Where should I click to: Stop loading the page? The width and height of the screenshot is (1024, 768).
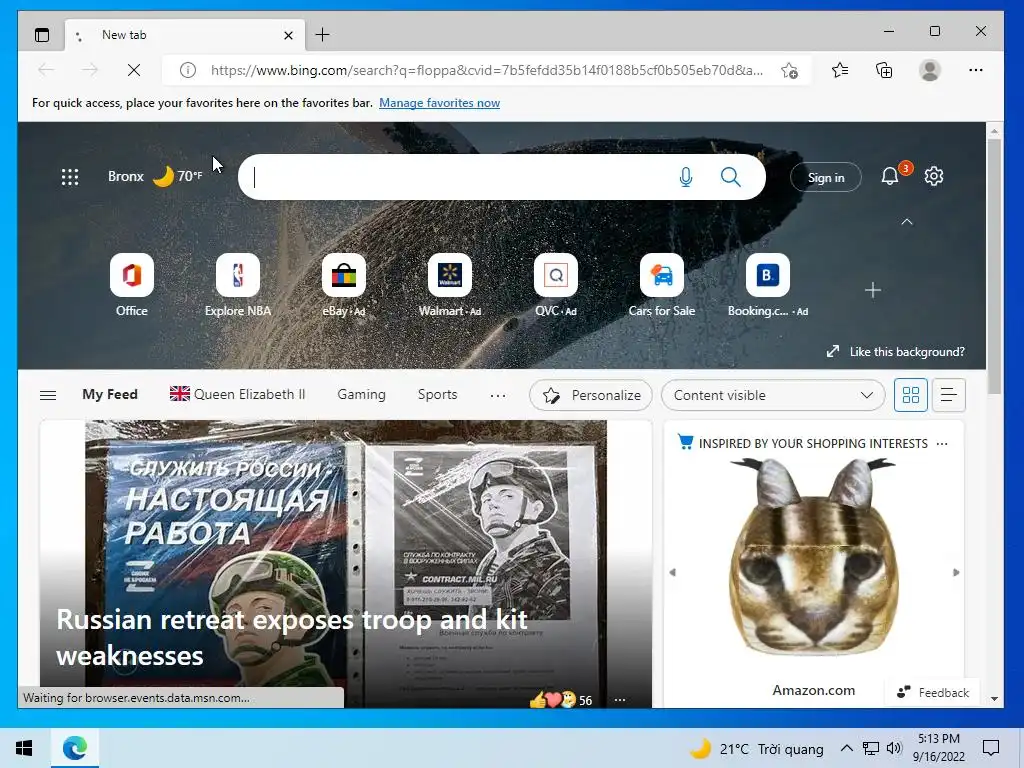coord(134,70)
